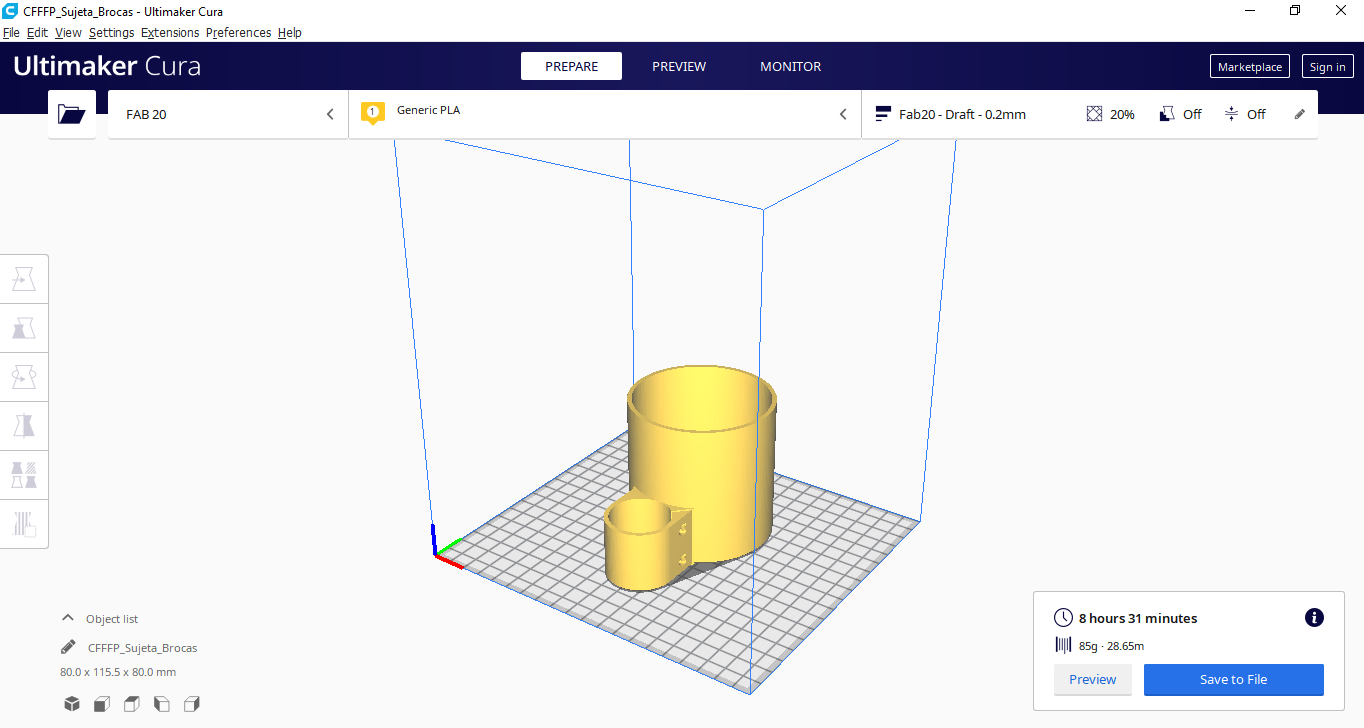Open Per Model Settings tool
Image resolution: width=1364 pixels, height=728 pixels.
[x=24, y=474]
